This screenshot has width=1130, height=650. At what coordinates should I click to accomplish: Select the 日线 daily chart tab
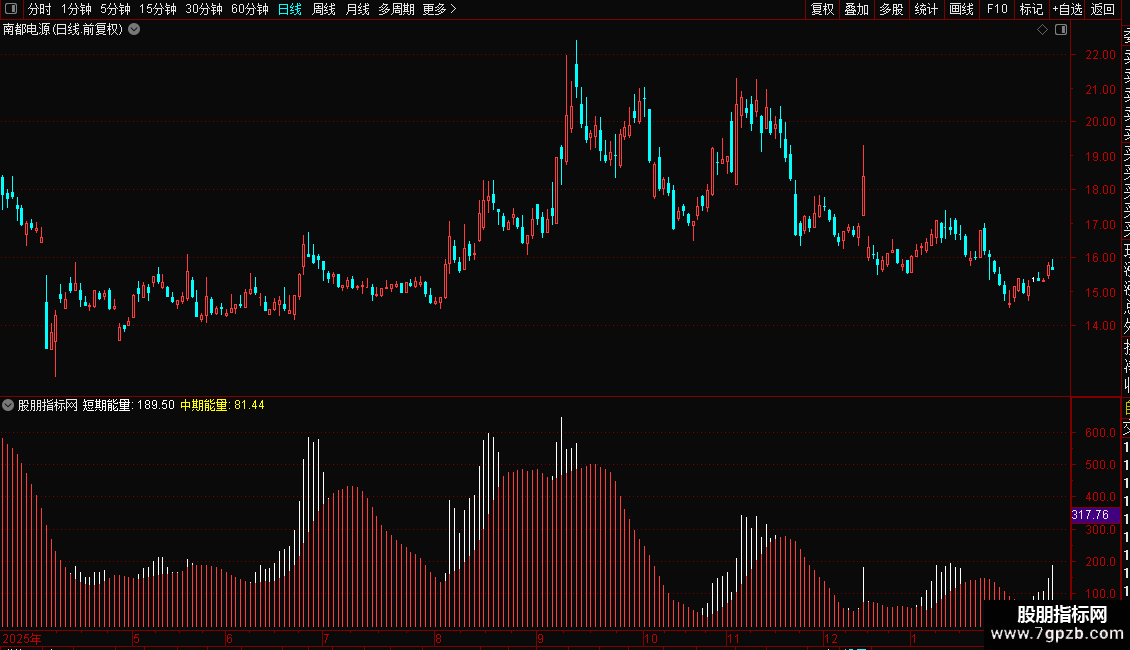point(290,9)
